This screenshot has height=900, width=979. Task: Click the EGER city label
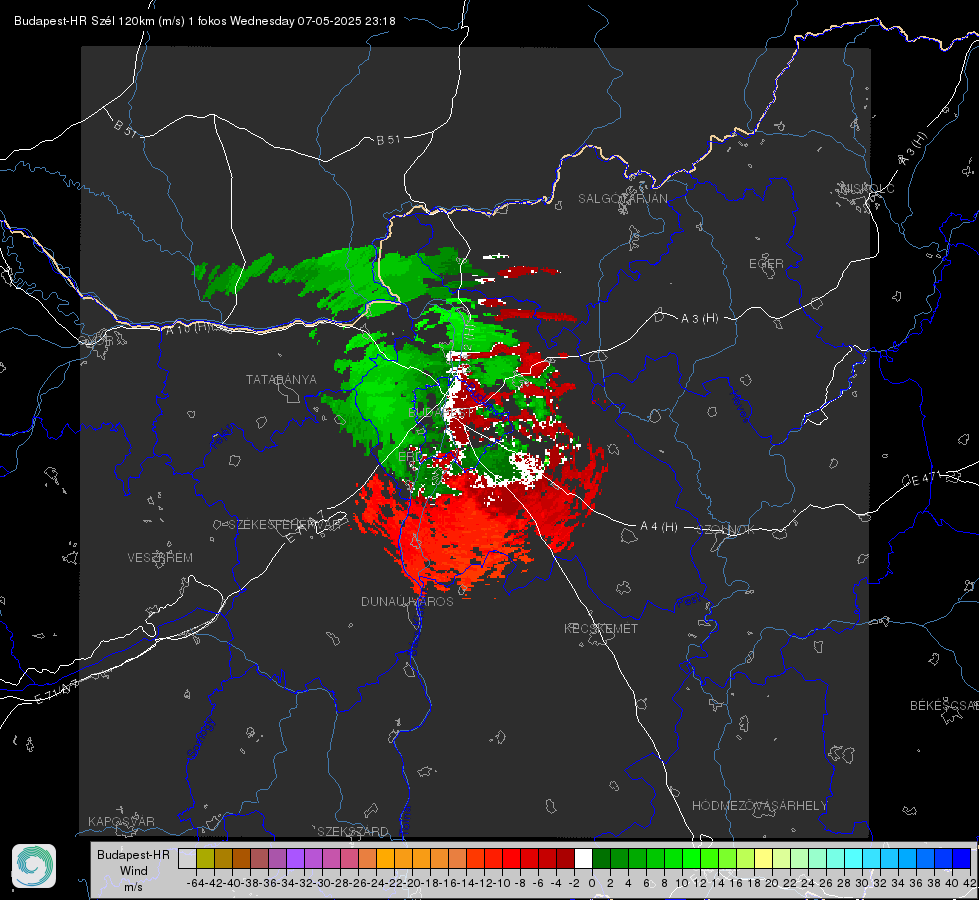click(766, 264)
